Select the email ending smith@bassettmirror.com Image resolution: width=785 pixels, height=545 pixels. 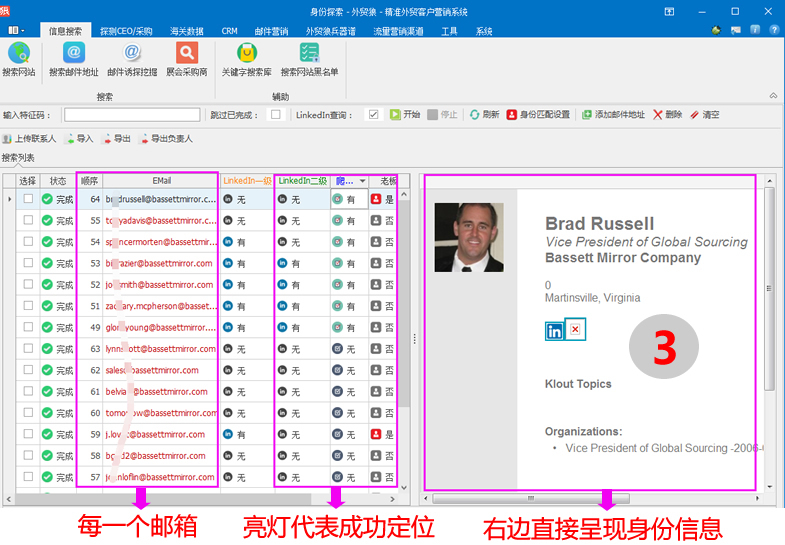coord(159,284)
